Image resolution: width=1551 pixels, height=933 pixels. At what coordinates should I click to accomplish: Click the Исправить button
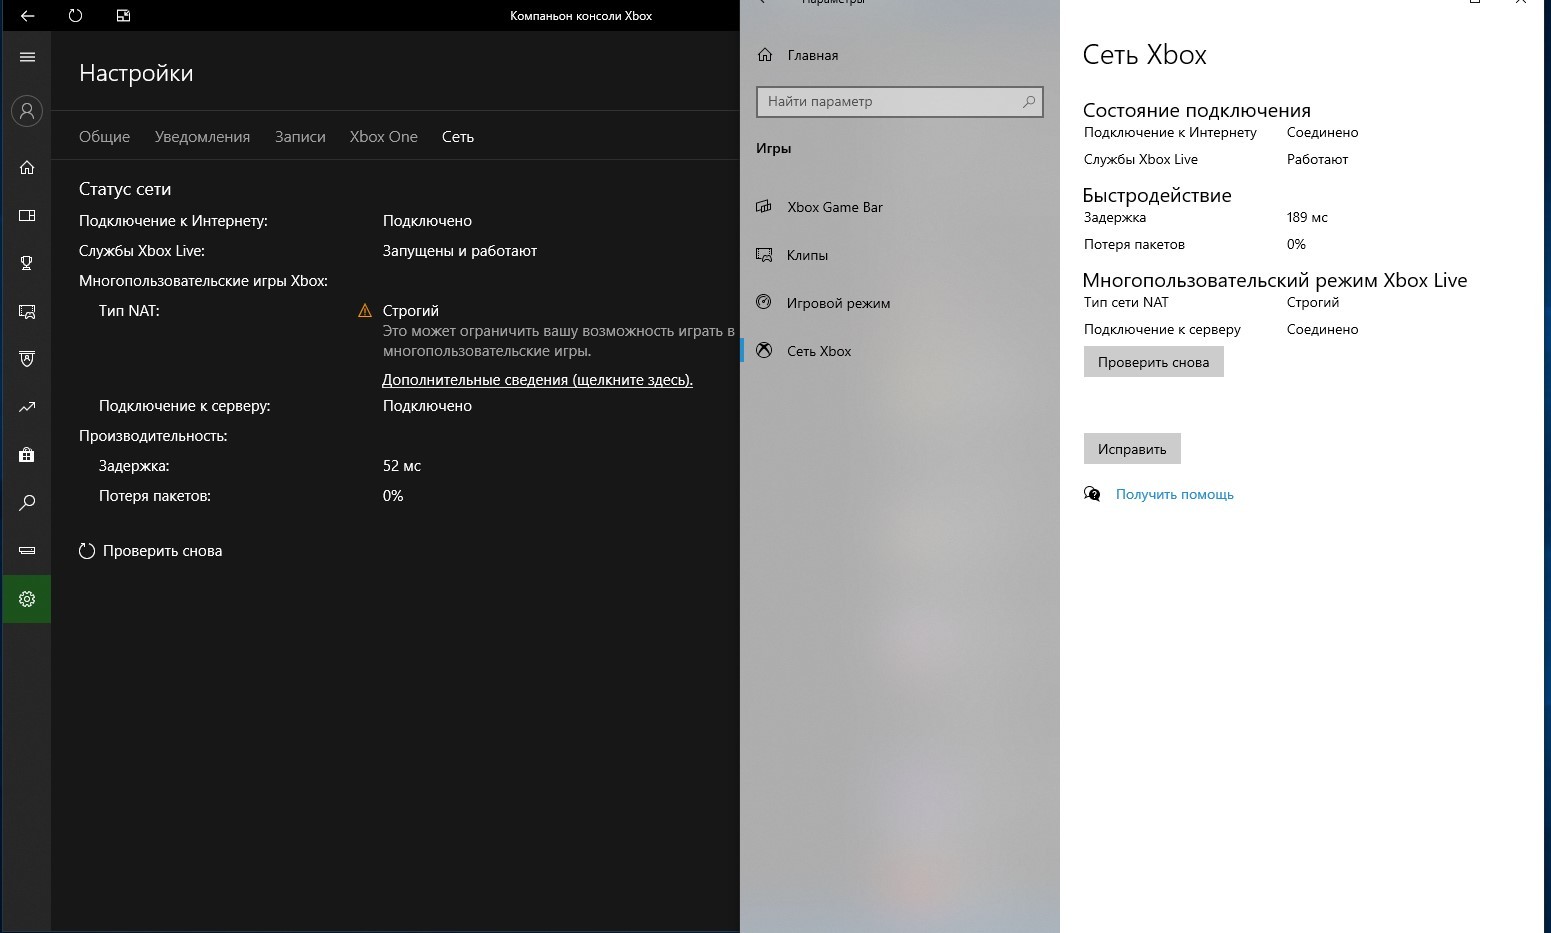[1132, 449]
